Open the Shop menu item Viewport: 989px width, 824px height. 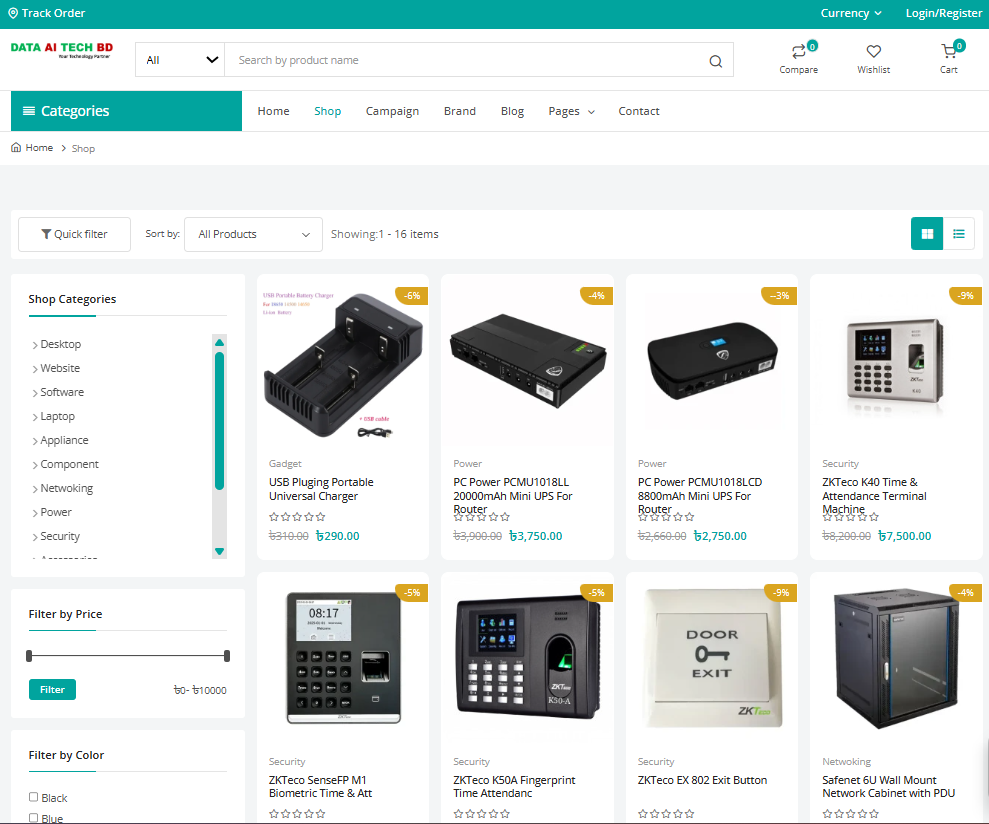[x=327, y=111]
